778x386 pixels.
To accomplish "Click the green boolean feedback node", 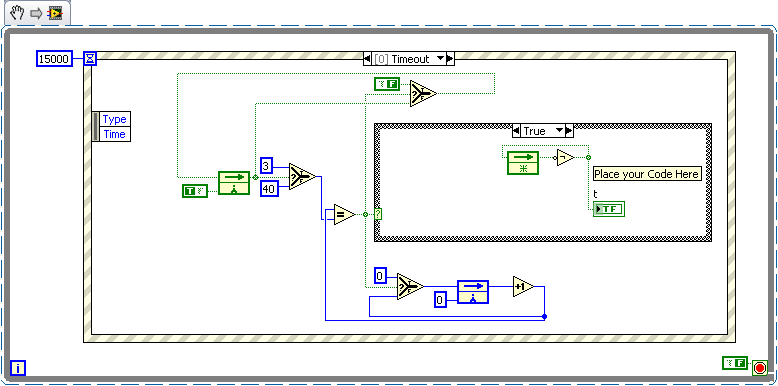I will tap(234, 183).
